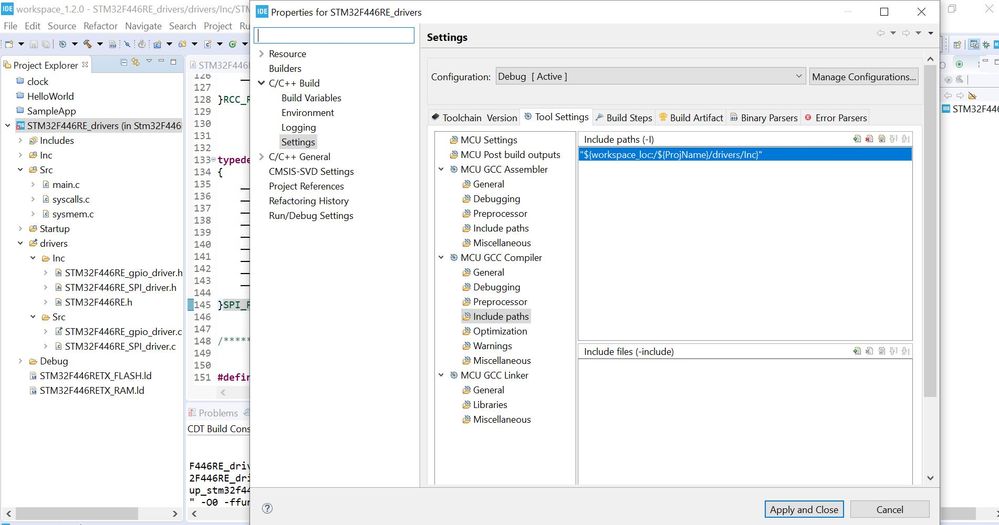Open the Source menu in the IDE

pos(62,26)
